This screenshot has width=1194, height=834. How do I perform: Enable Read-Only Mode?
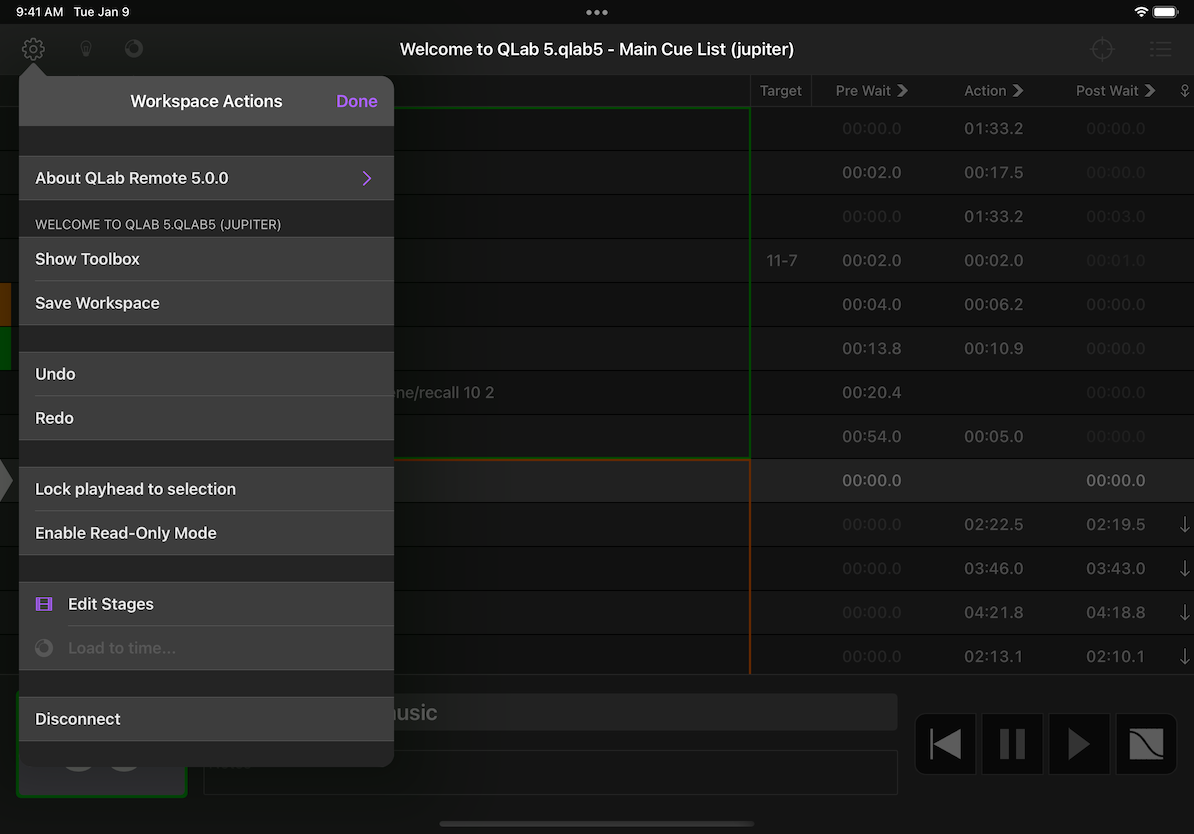[126, 533]
